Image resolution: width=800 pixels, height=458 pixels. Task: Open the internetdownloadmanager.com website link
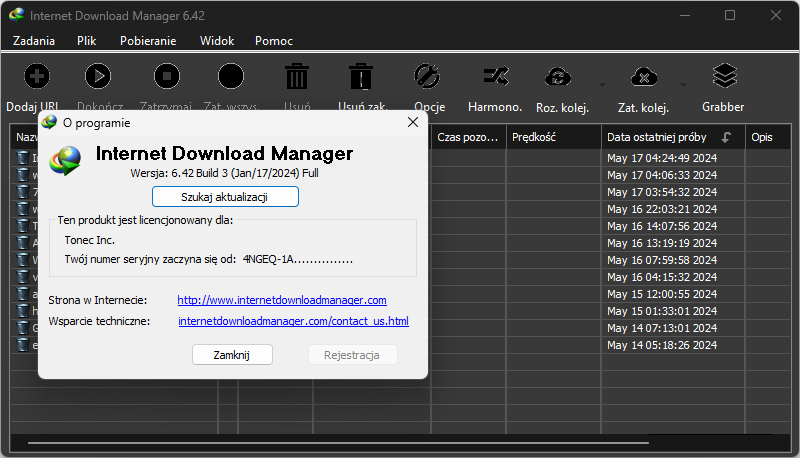click(x=282, y=300)
